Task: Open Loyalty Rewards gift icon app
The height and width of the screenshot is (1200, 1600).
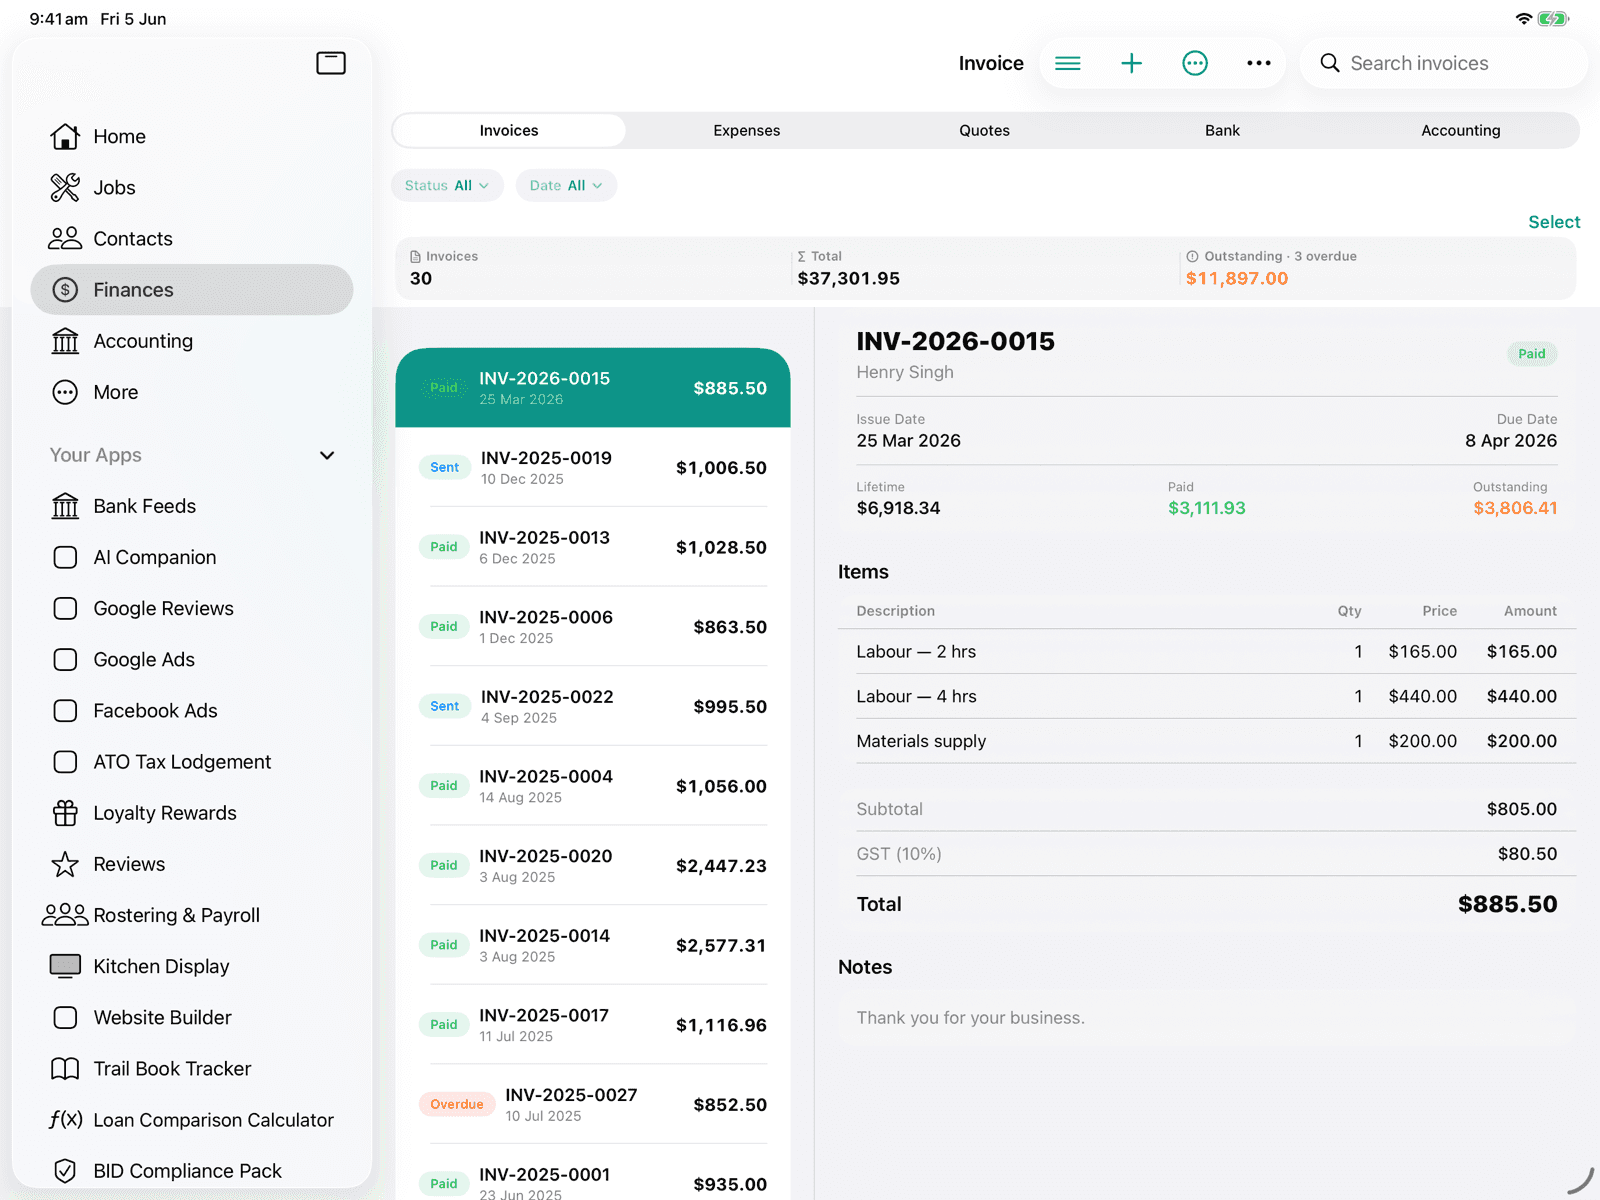Action: click(192, 813)
